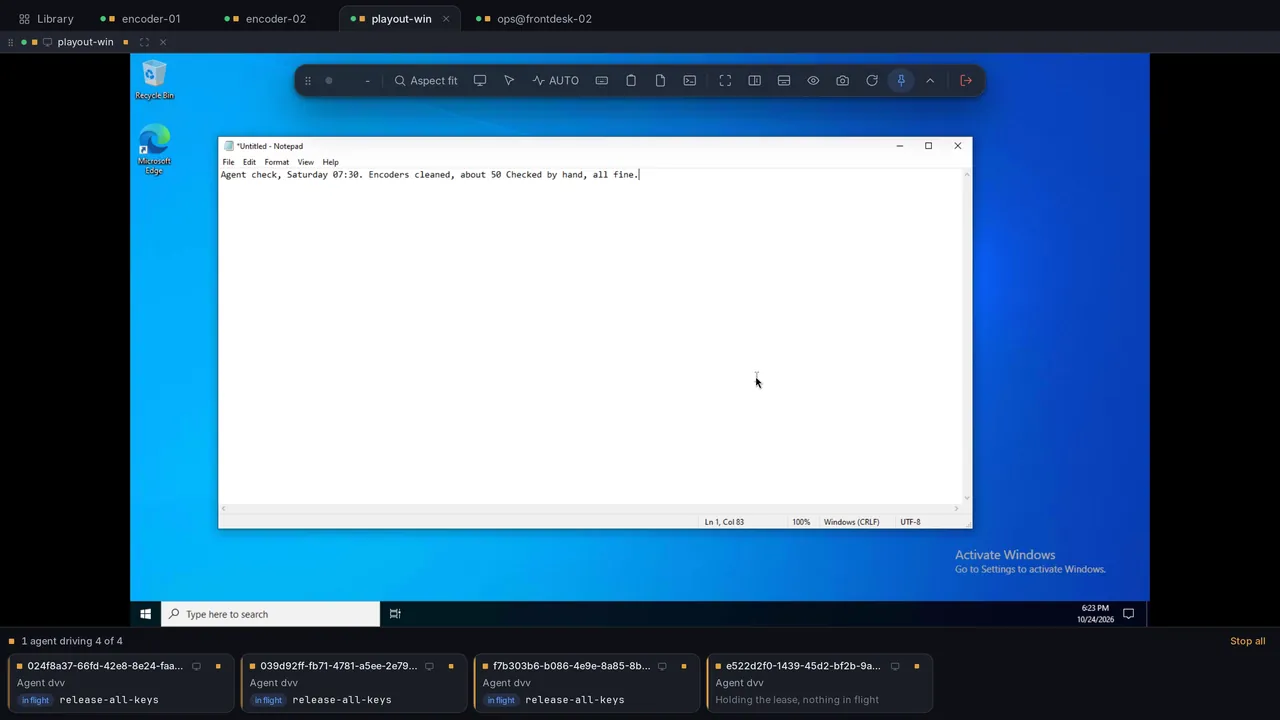Click the red disconnect icon
The image size is (1280, 720).
(x=966, y=81)
